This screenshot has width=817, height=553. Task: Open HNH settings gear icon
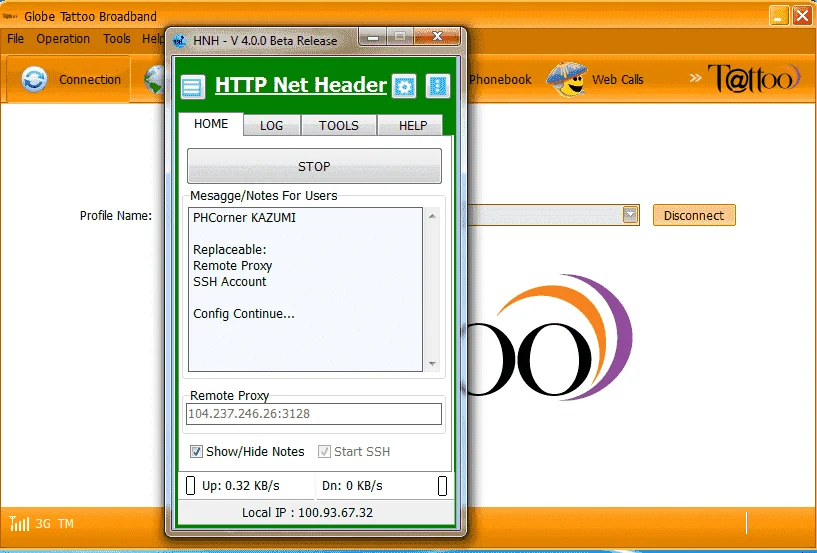click(x=404, y=87)
